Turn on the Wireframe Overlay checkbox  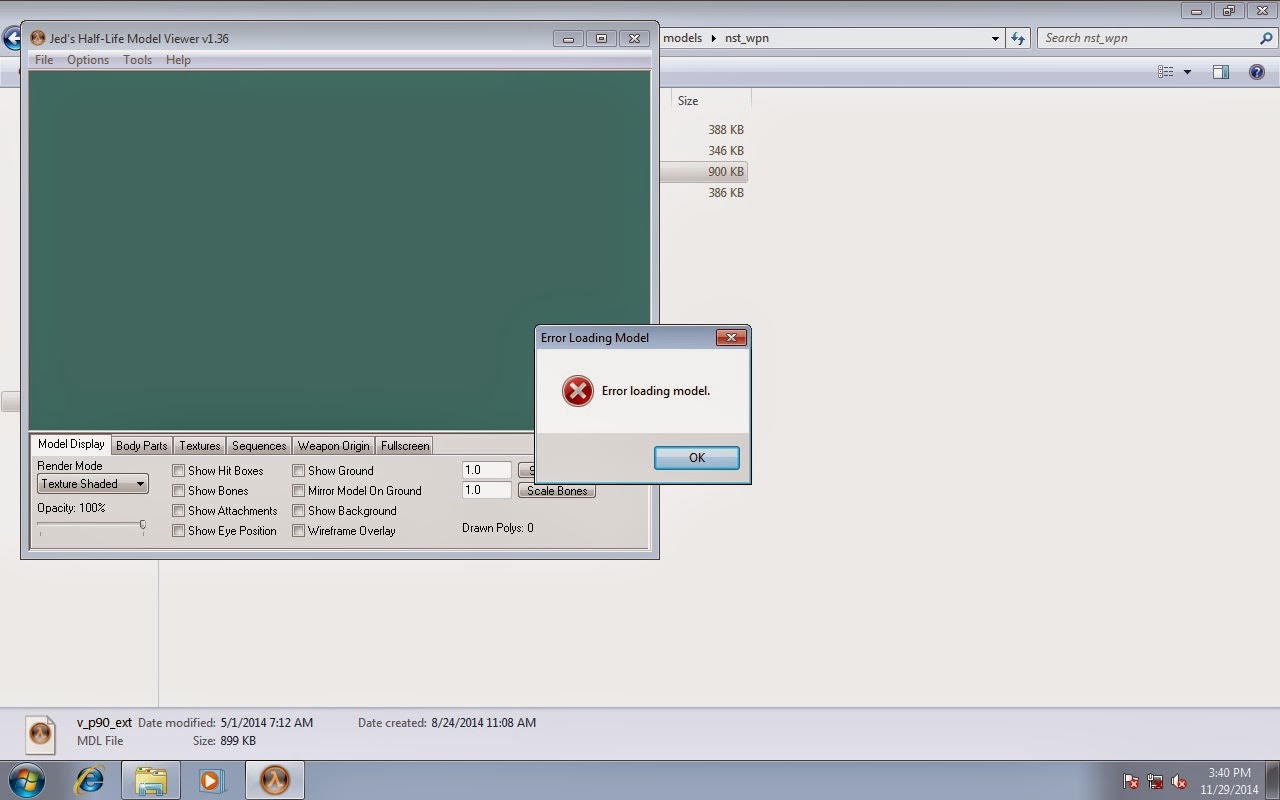[x=299, y=531]
